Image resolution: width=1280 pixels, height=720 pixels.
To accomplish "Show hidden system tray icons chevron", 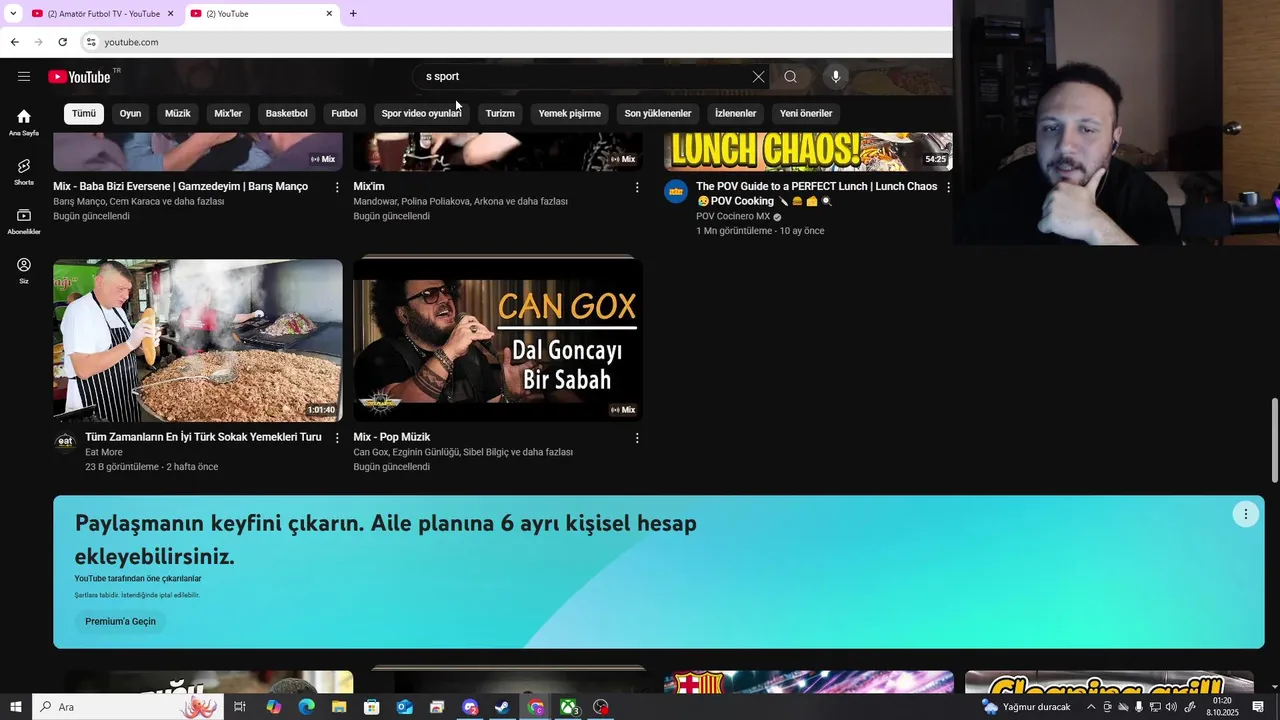I will (x=1091, y=707).
